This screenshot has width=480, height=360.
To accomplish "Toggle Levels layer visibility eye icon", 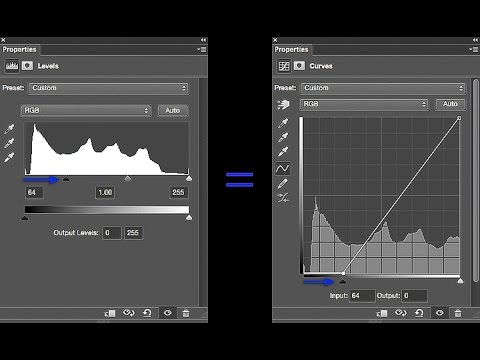I will [168, 313].
